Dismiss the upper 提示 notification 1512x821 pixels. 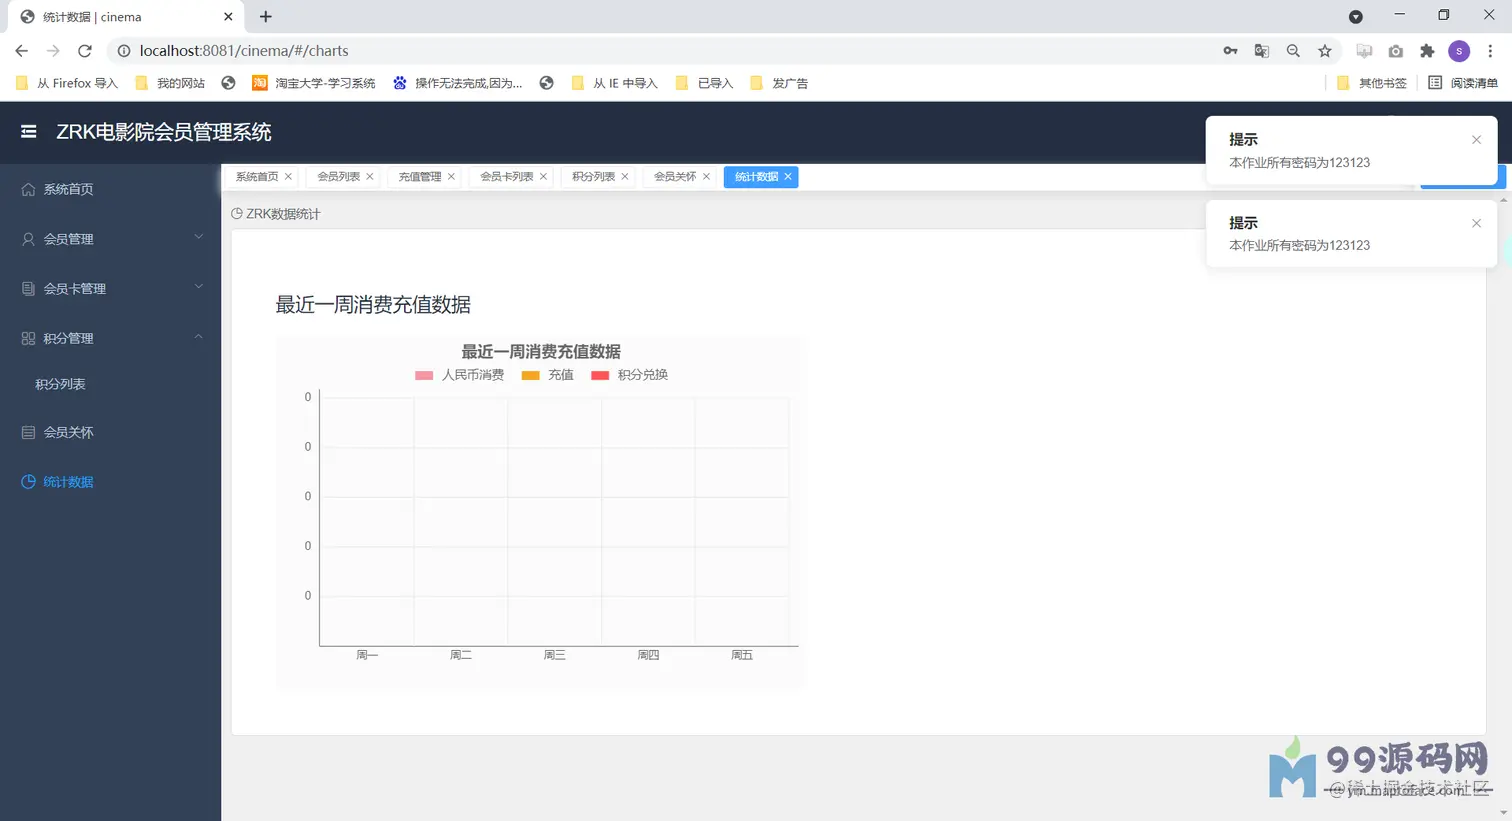pyautogui.click(x=1476, y=140)
